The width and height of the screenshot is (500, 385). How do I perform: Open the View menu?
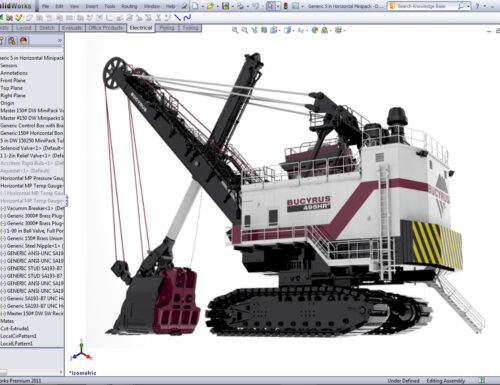pos(74,6)
